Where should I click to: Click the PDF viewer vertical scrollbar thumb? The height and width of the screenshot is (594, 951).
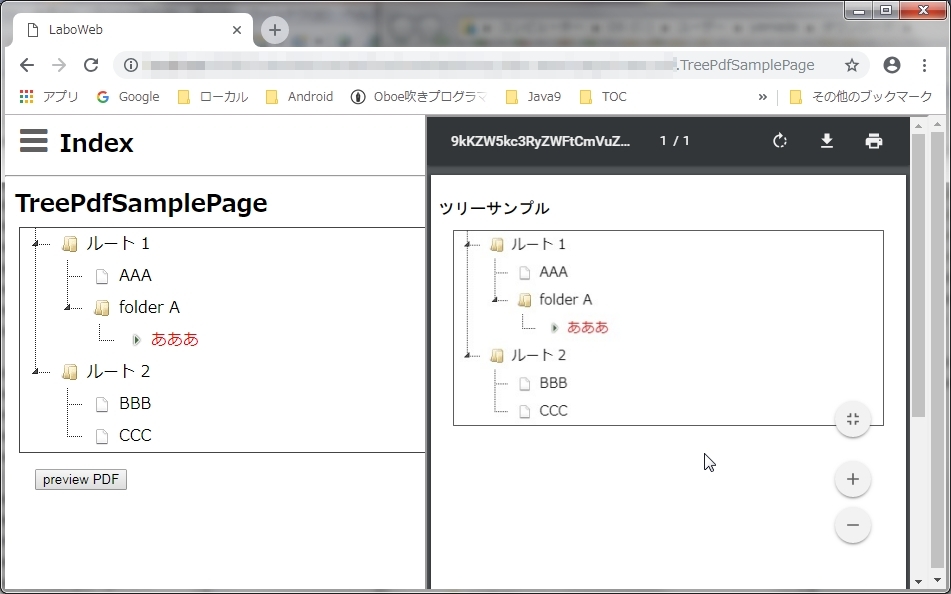(x=918, y=275)
